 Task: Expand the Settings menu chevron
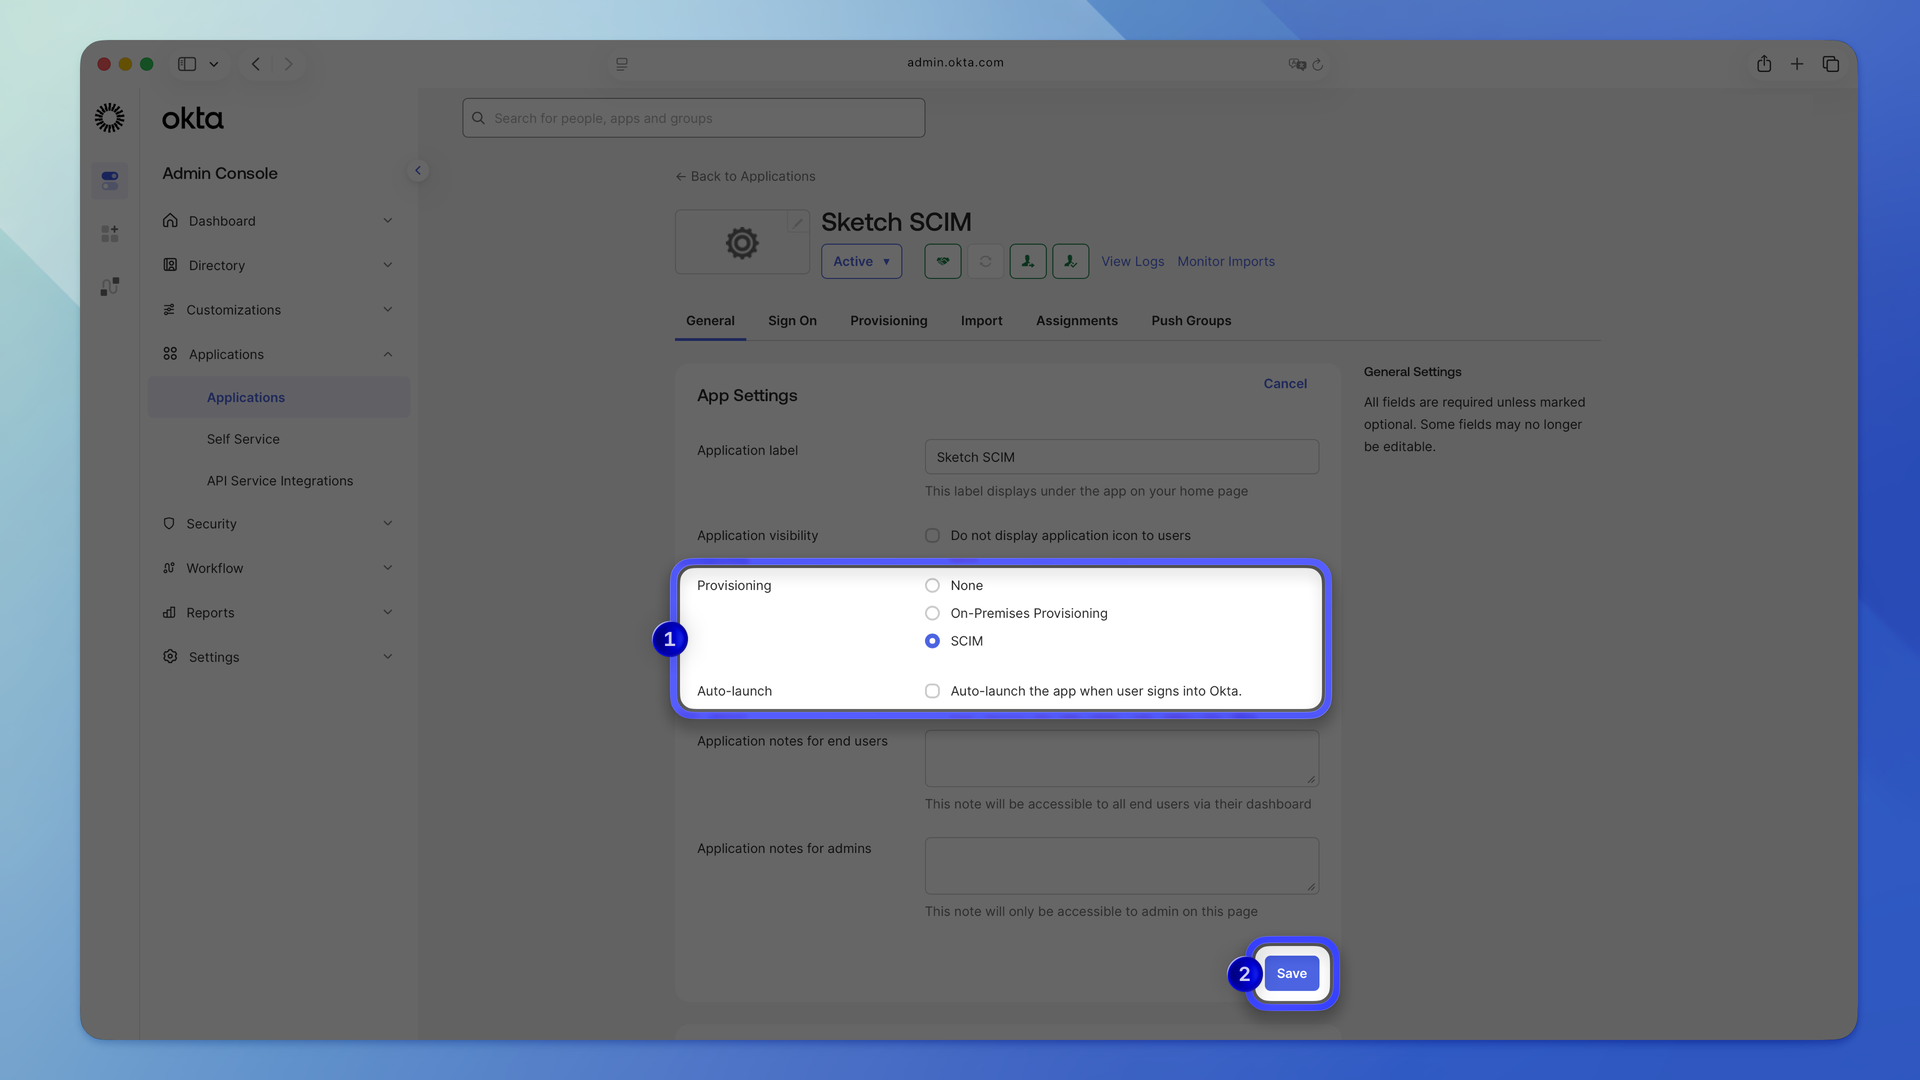388,657
